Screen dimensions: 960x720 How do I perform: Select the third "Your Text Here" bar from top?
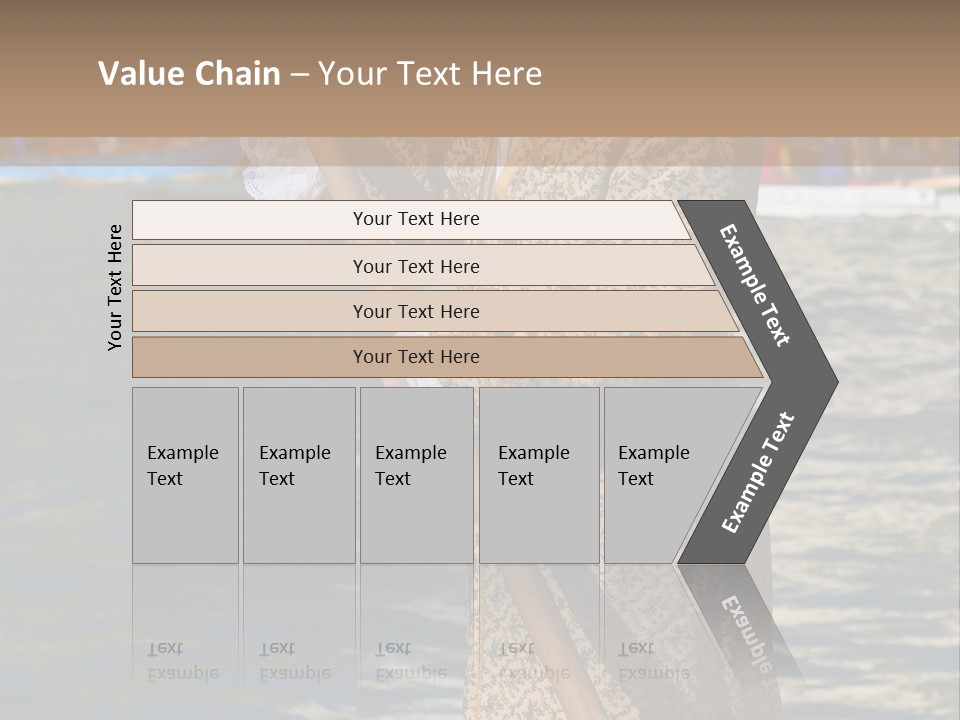pos(415,311)
